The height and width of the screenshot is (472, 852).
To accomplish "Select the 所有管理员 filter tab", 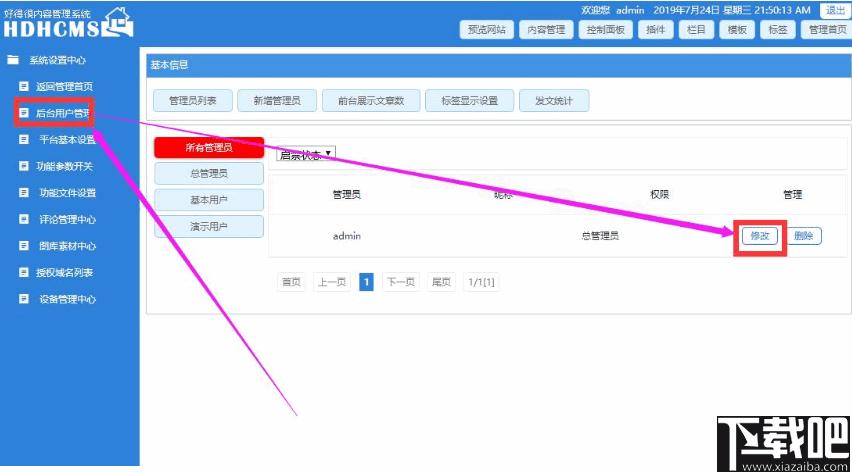I will (x=209, y=148).
